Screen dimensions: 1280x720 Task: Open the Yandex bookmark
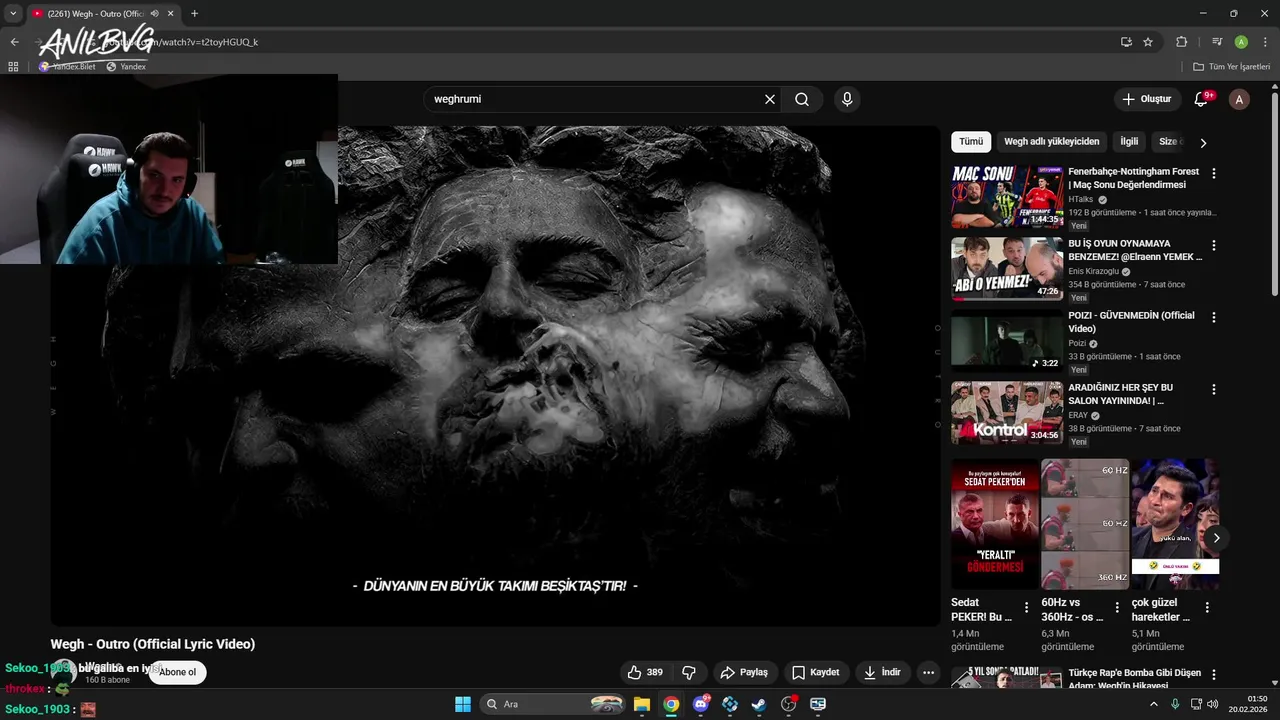[x=126, y=67]
